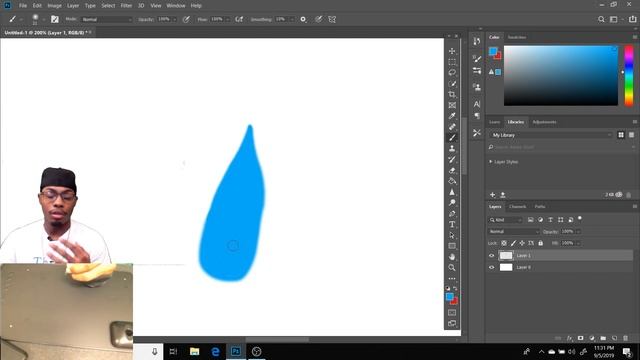This screenshot has height=360, width=640.
Task: Change the screen mode
Action: click(452, 323)
